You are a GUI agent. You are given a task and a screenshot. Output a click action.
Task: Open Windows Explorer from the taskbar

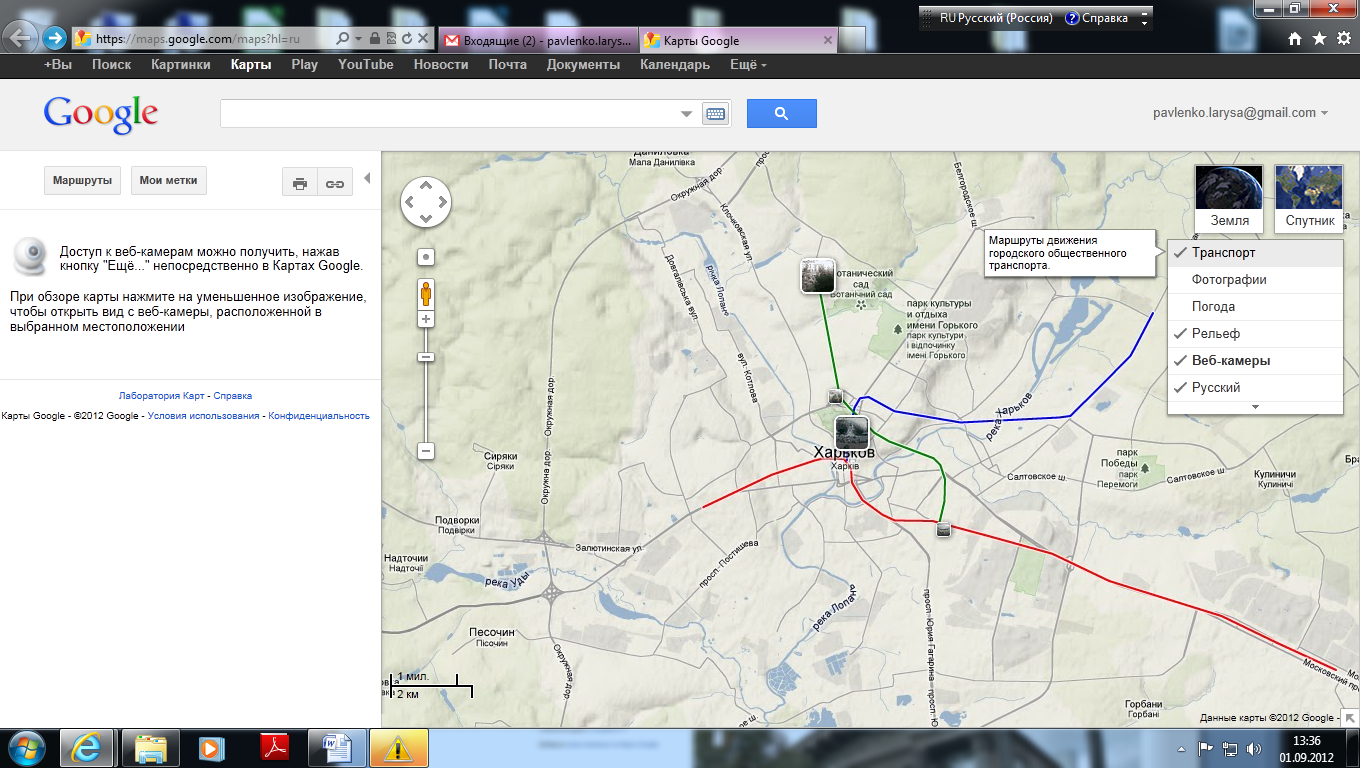click(x=151, y=748)
